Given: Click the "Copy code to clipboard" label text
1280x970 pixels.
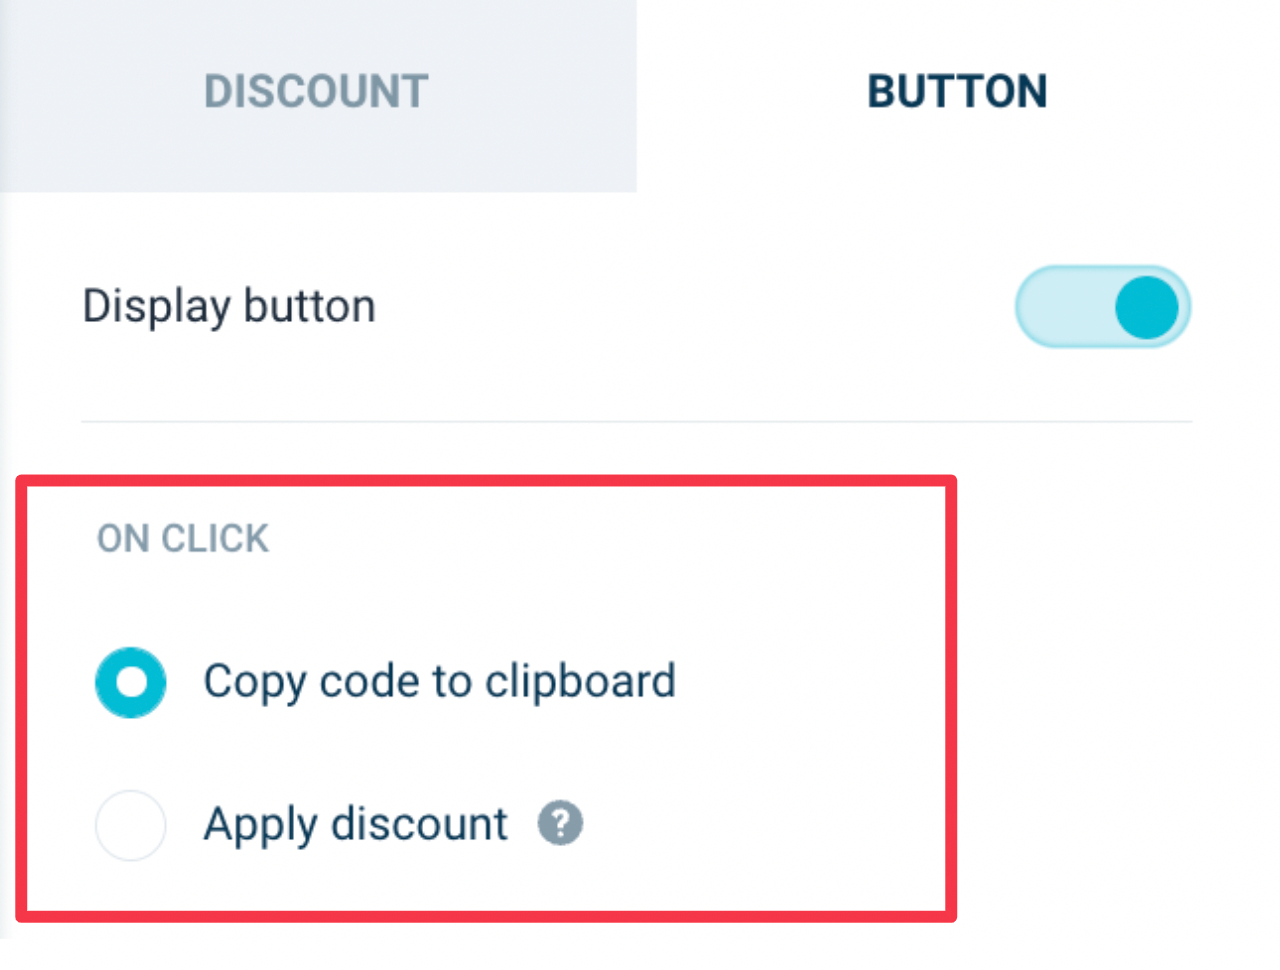Looking at the screenshot, I should (x=439, y=682).
